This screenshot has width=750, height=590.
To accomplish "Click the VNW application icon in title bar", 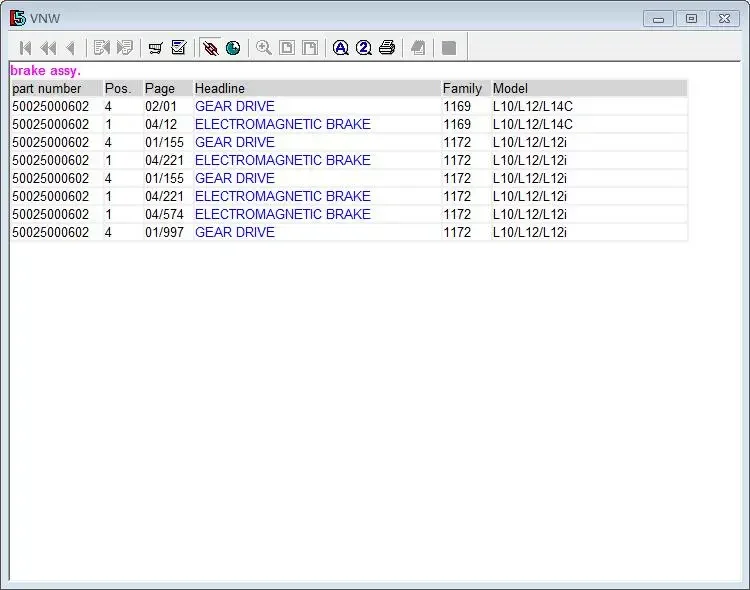I will [18, 18].
